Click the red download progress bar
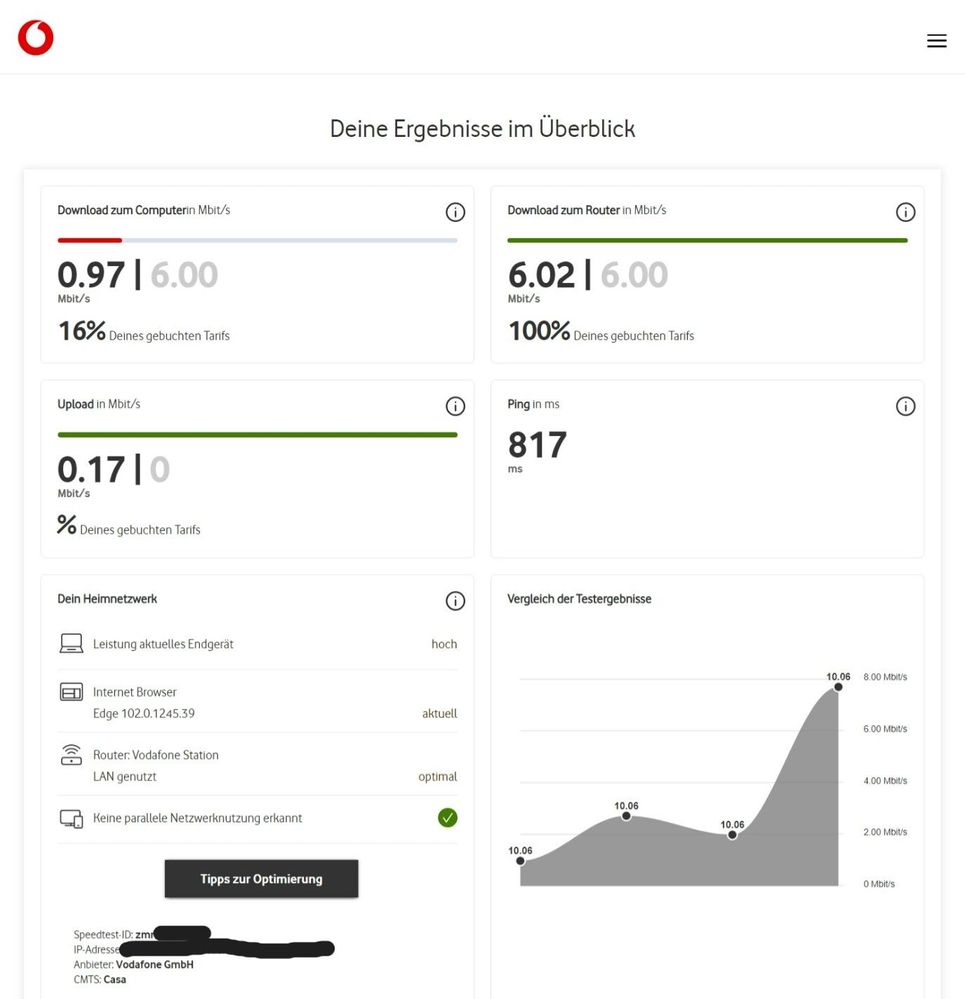The width and height of the screenshot is (965, 999). [x=89, y=240]
